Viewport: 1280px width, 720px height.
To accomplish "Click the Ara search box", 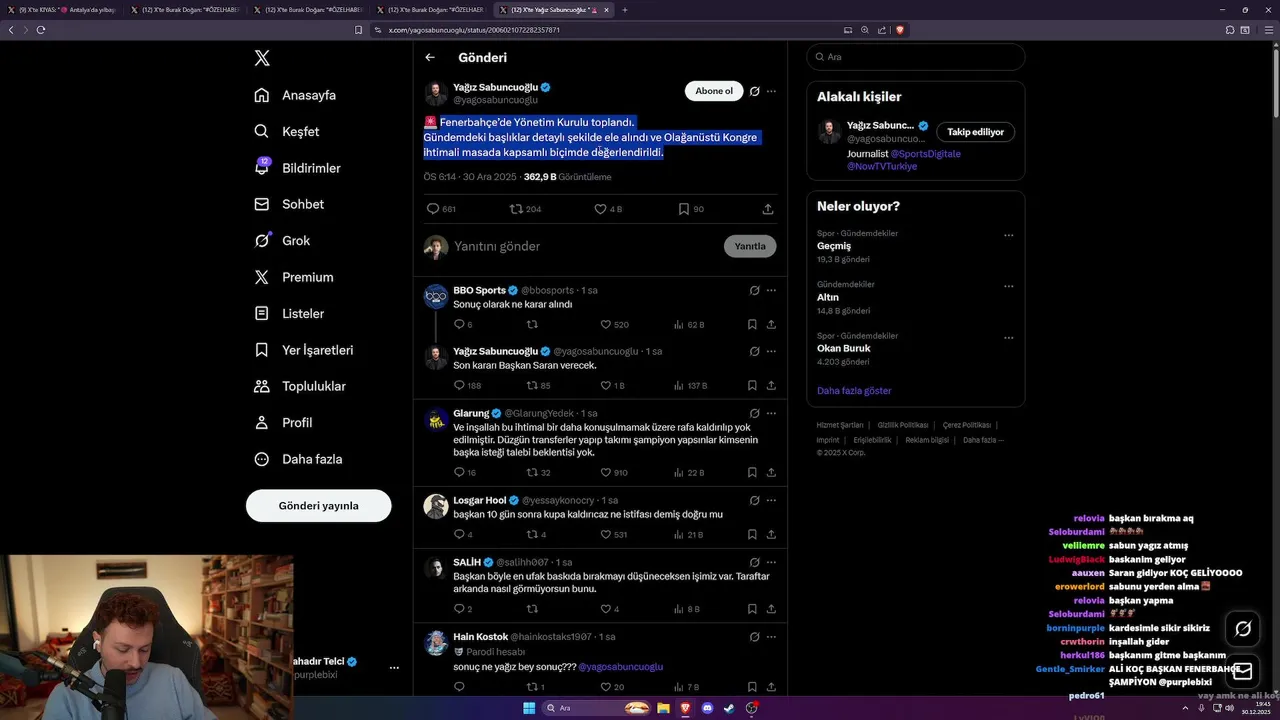I will tap(916, 57).
